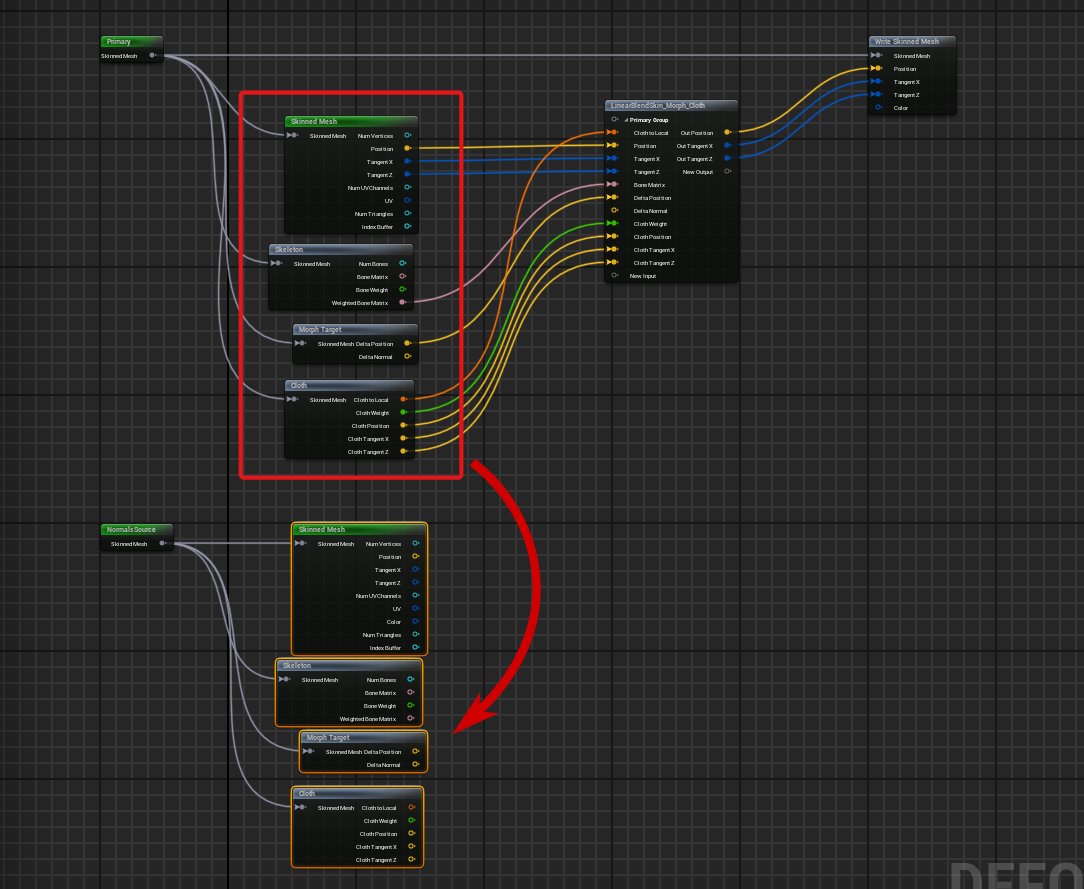Click the green Cloth Weight output pin in red box
Viewport: 1084px width, 889px height.
(402, 412)
